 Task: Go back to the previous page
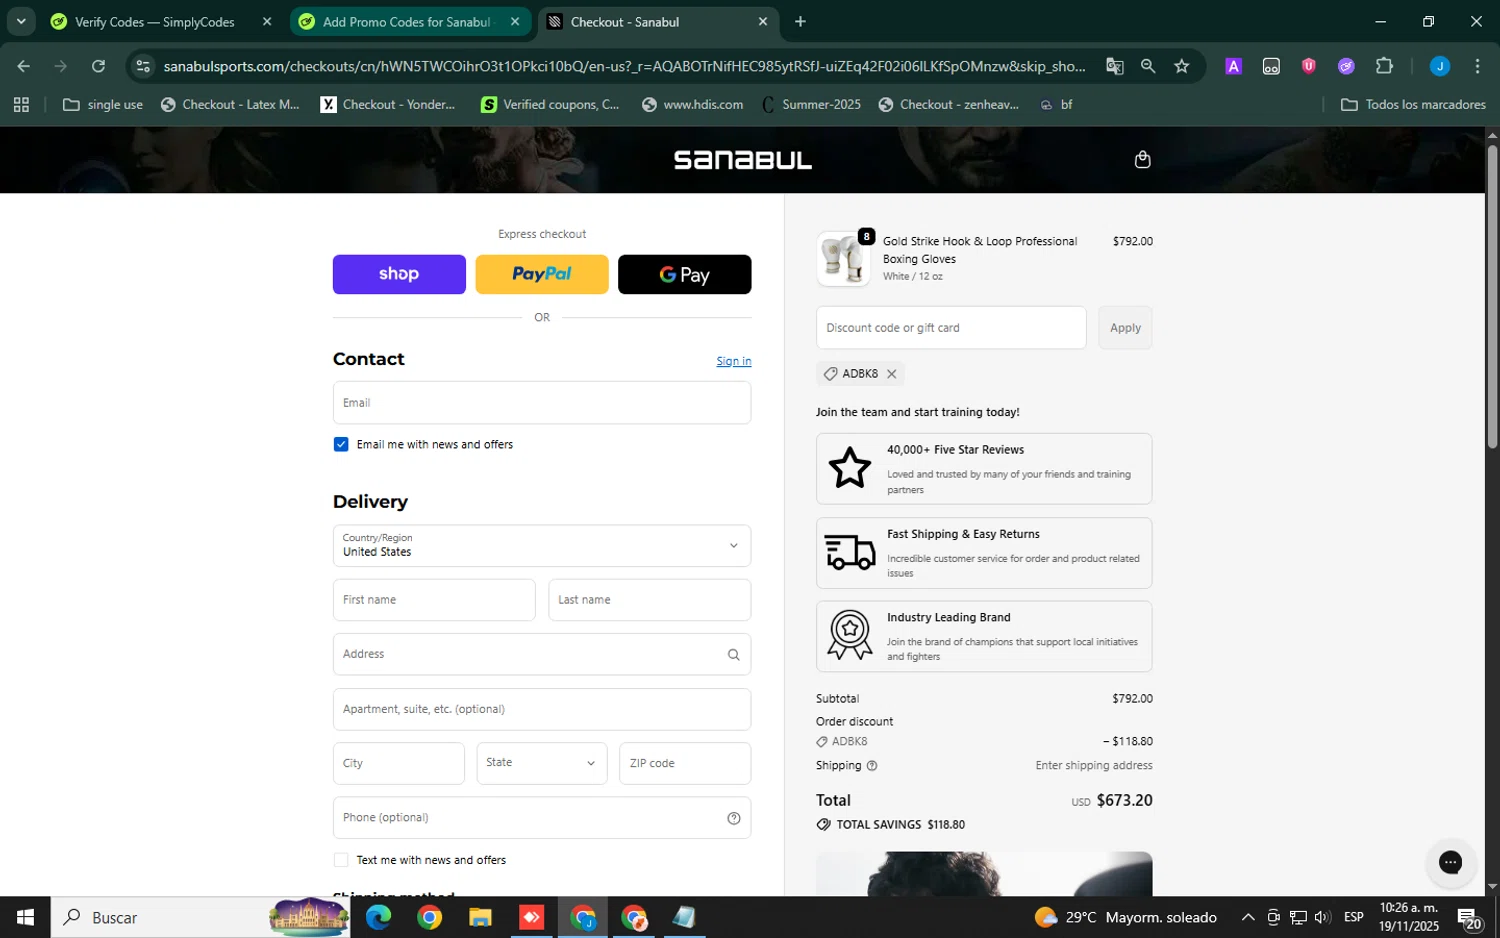tap(23, 66)
